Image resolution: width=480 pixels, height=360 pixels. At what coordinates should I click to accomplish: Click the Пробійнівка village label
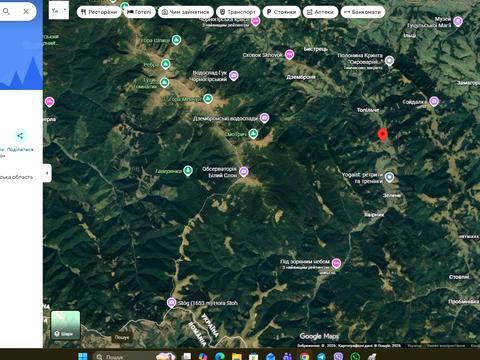click(x=463, y=301)
